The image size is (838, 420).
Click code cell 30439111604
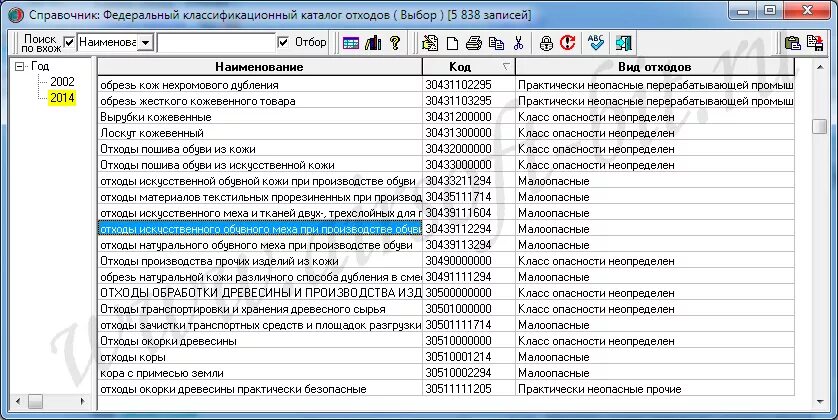(x=469, y=213)
